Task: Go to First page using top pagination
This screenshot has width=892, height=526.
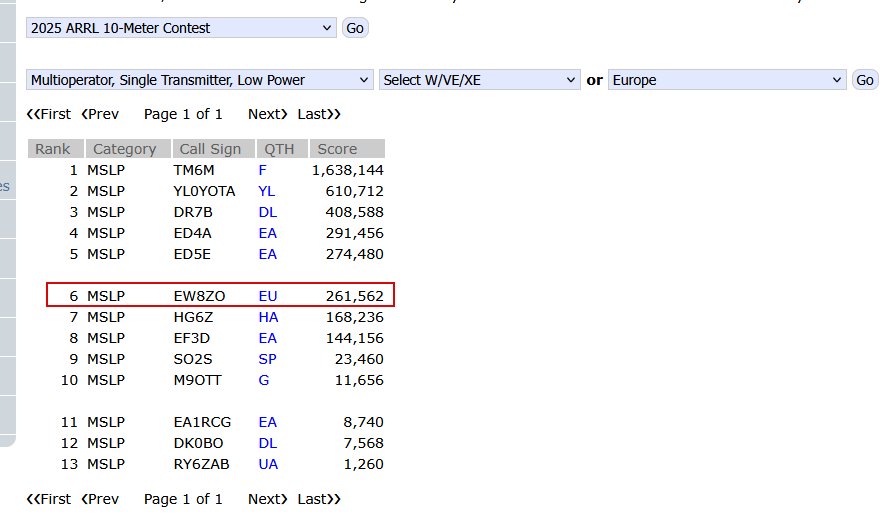Action: click(x=49, y=114)
